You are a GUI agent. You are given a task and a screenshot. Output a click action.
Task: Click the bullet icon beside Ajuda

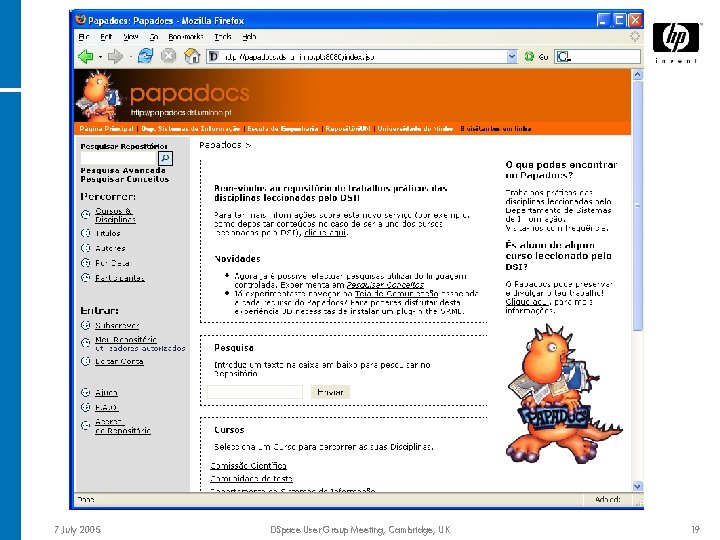[x=85, y=392]
